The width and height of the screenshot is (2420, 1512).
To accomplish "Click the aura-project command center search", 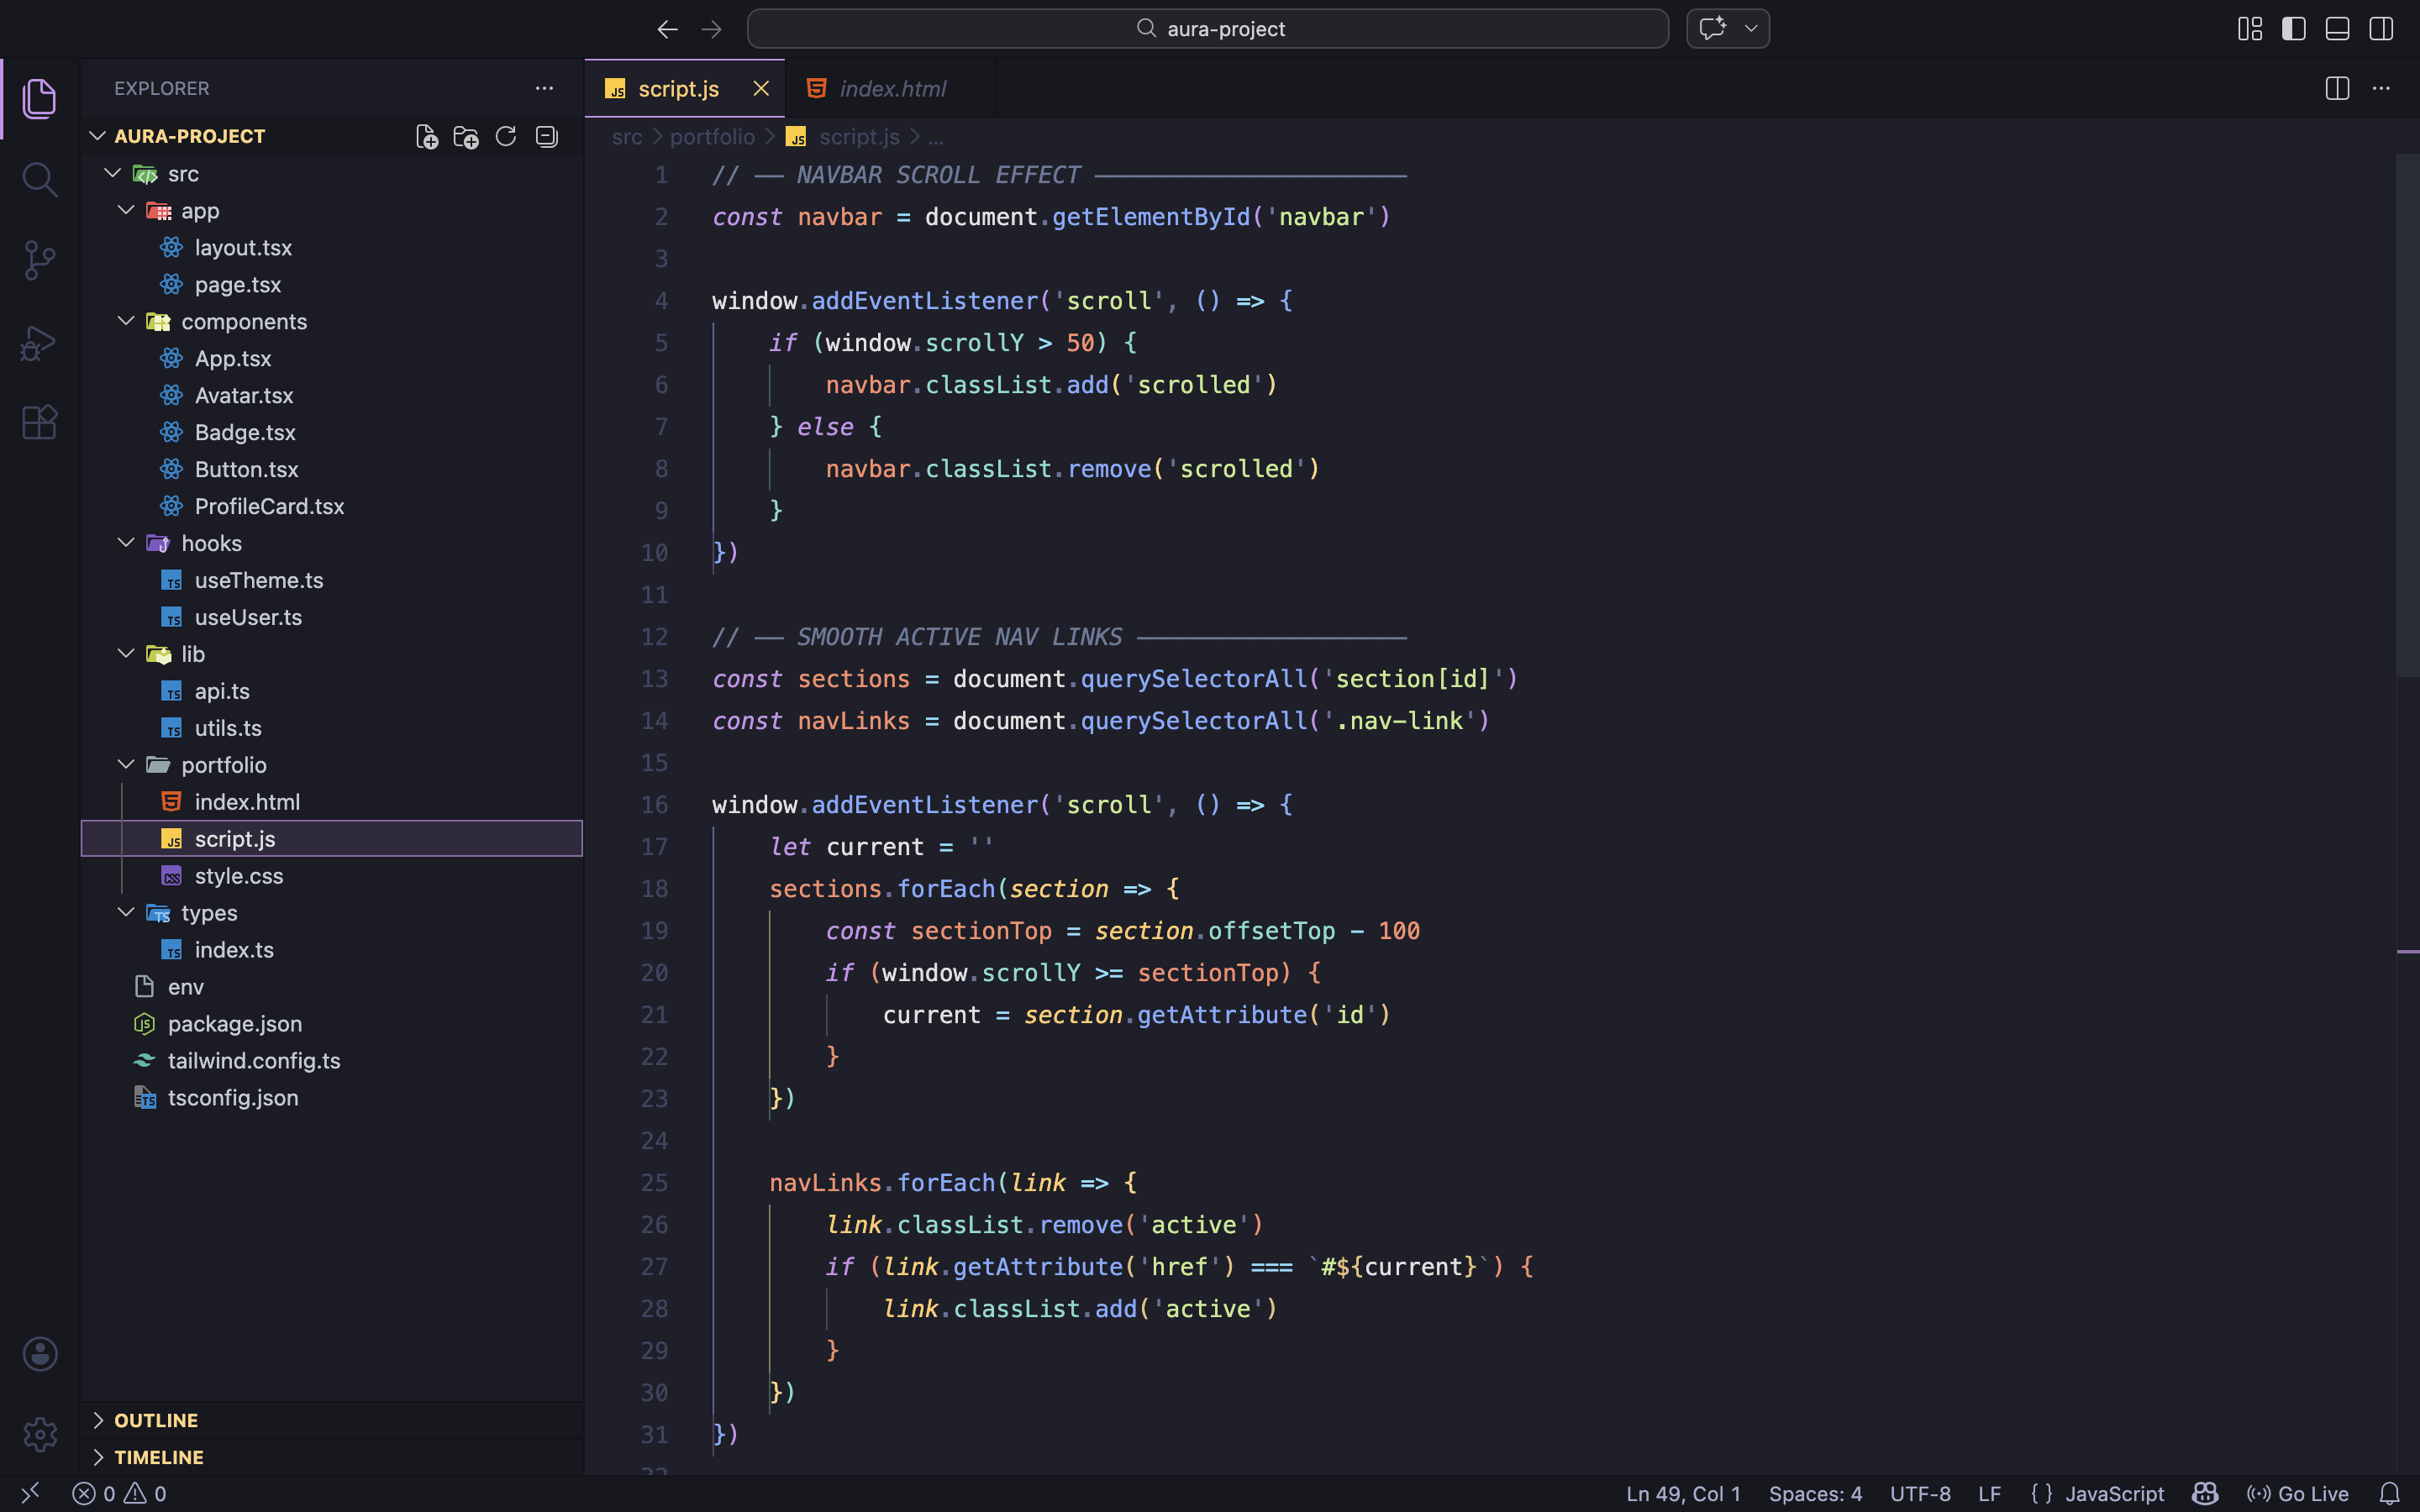I will (1207, 29).
